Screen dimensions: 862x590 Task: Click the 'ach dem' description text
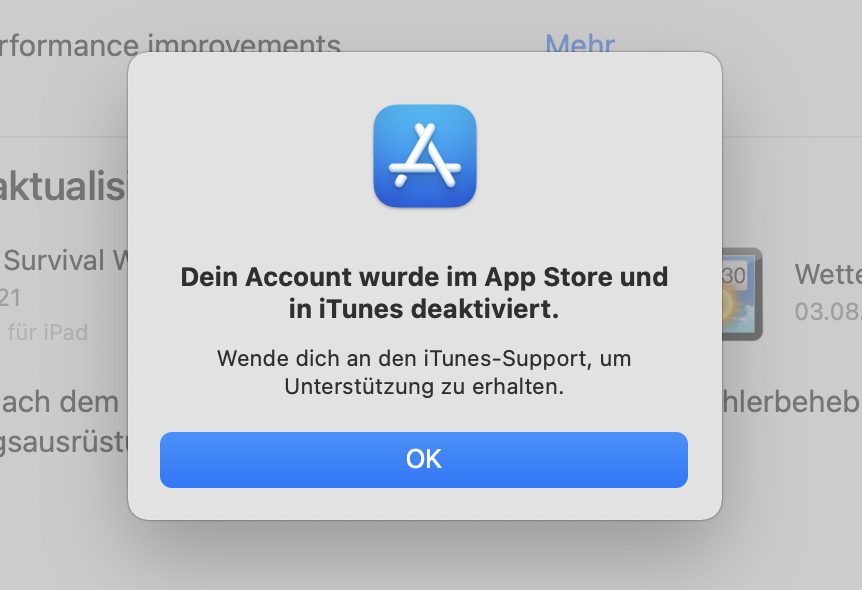pos(59,402)
